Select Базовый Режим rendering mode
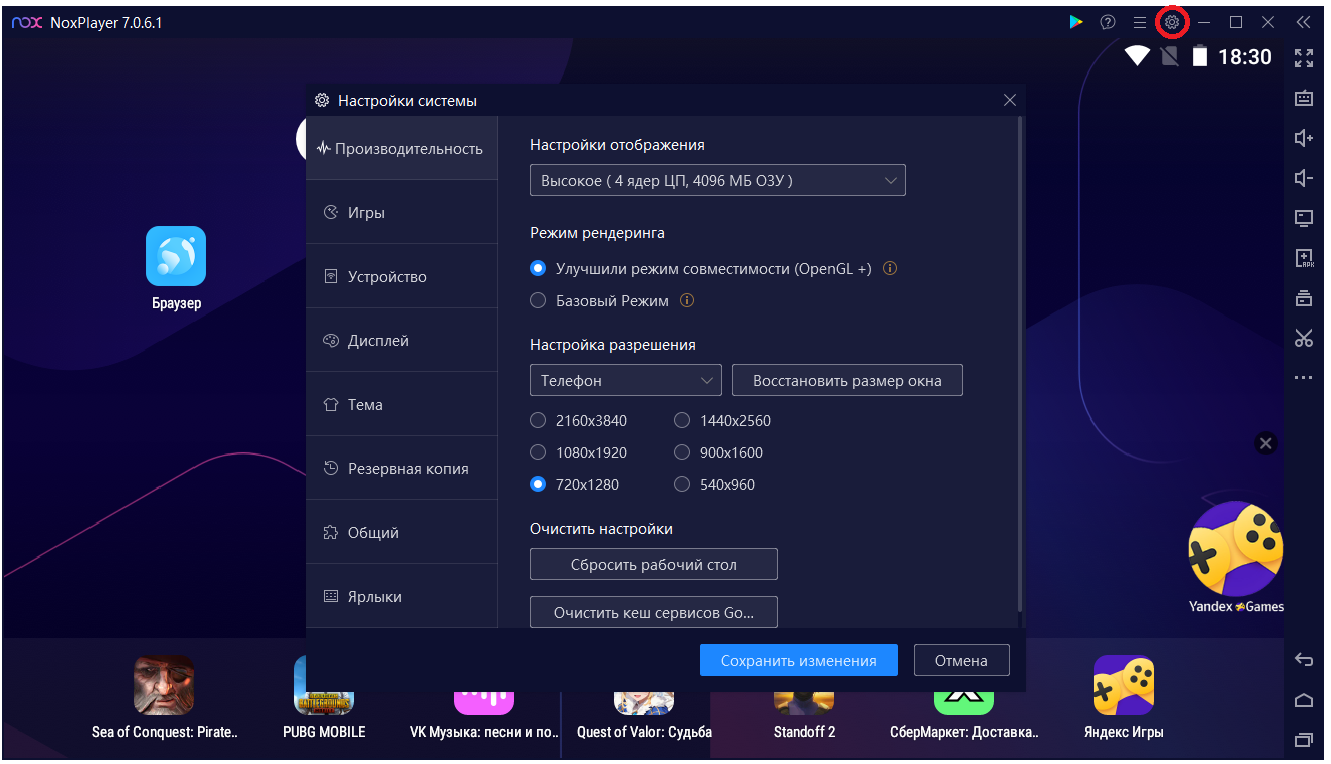 pos(538,300)
